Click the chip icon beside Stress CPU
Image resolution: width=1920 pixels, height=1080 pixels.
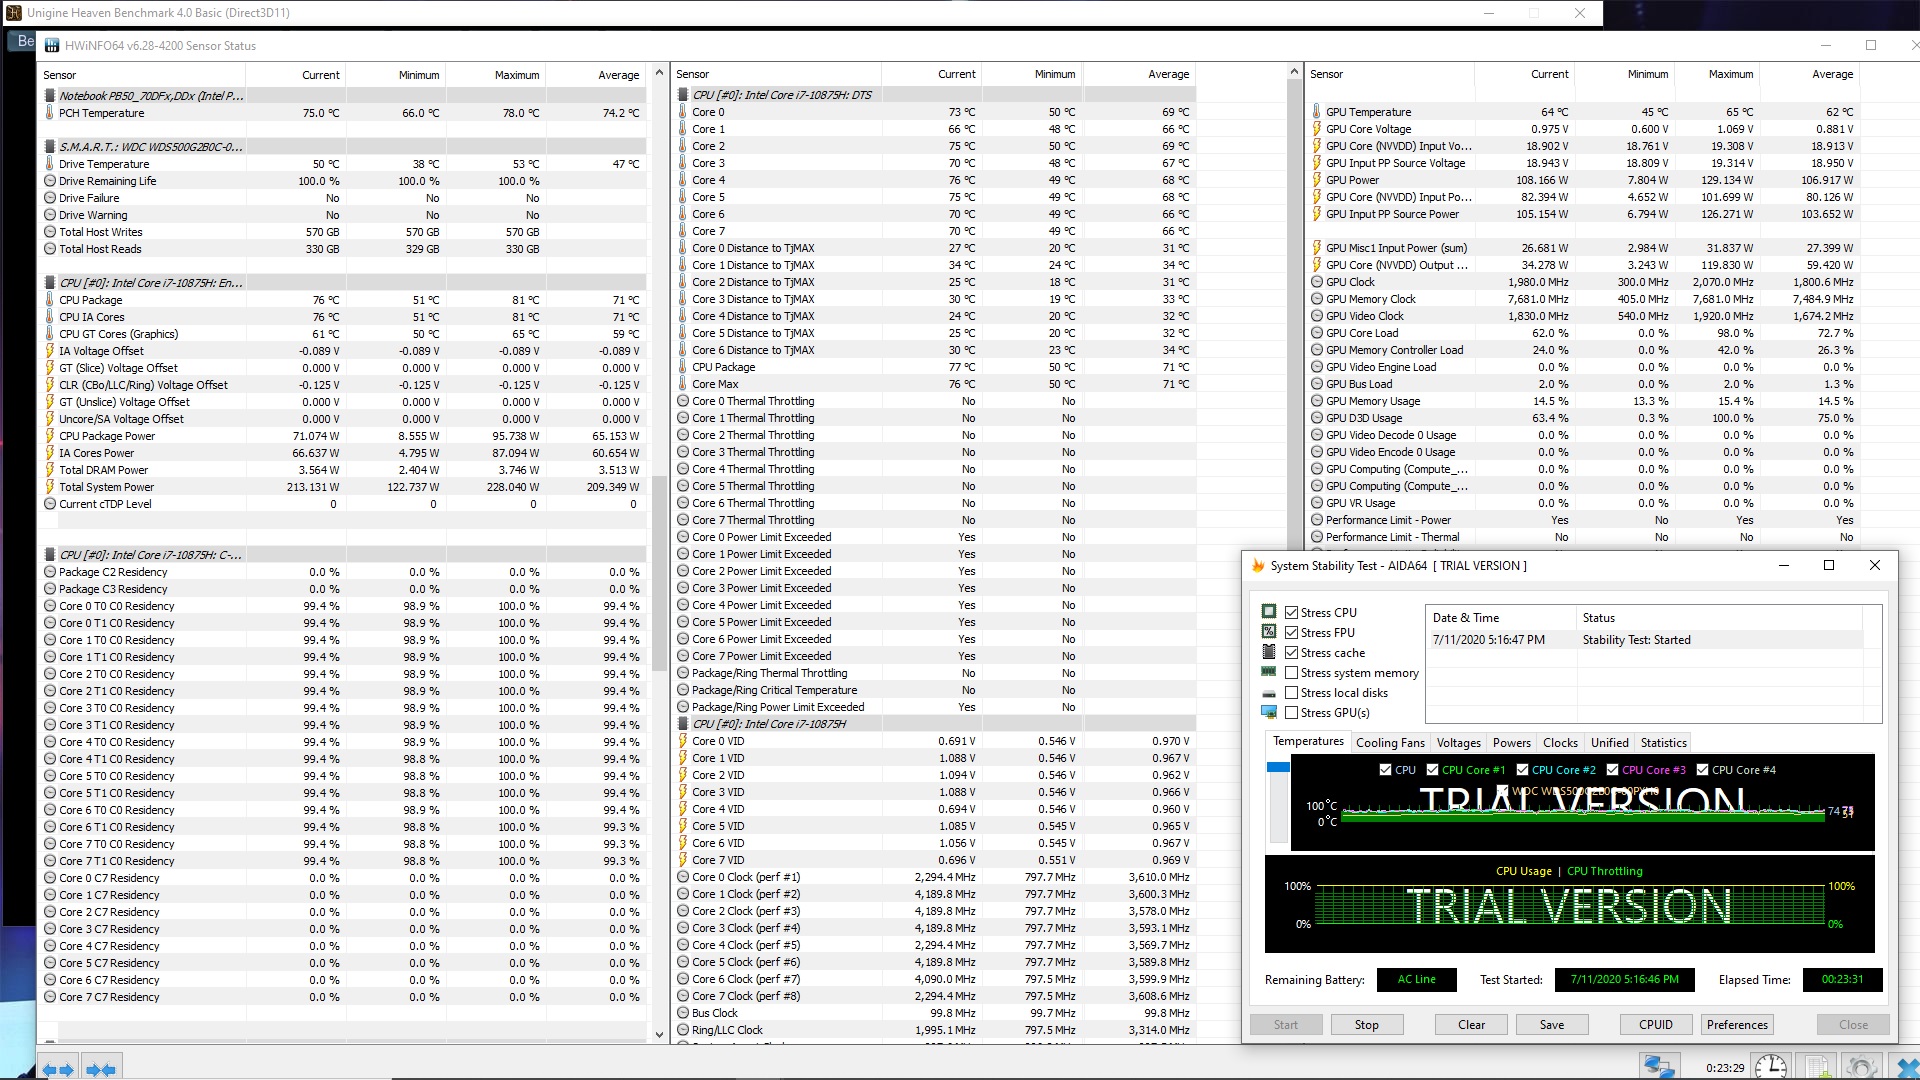1269,612
